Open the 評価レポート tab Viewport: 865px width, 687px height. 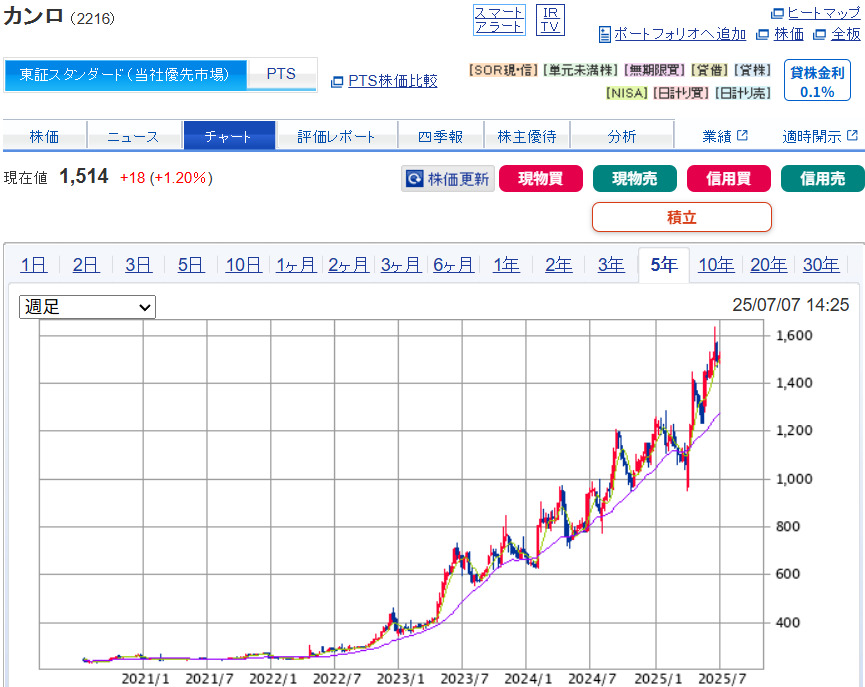(x=337, y=136)
